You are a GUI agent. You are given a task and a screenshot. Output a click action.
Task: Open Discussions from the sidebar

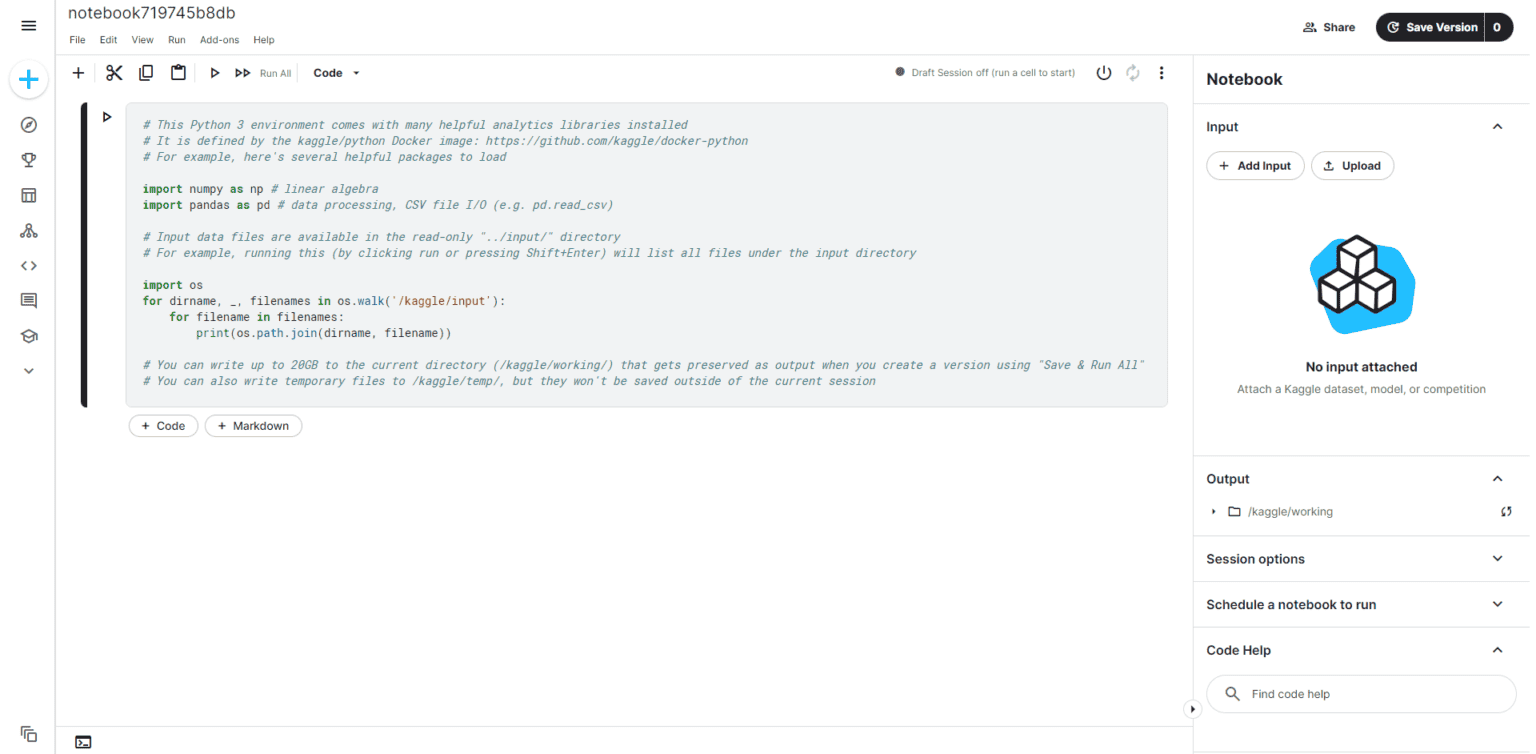pyautogui.click(x=28, y=300)
